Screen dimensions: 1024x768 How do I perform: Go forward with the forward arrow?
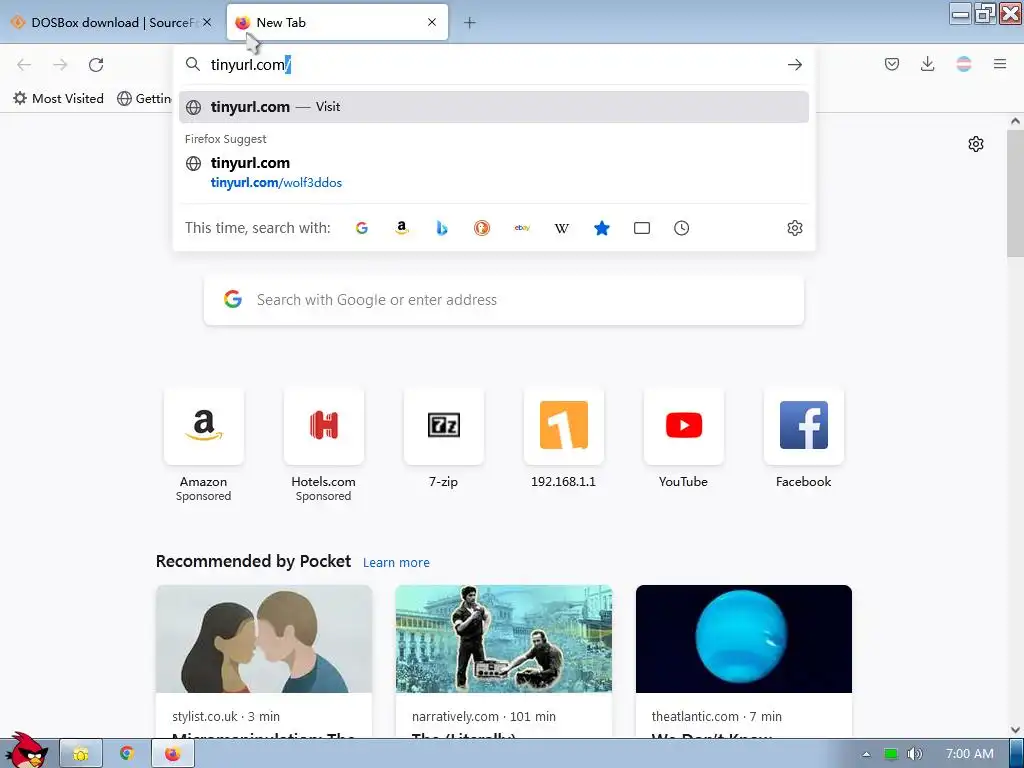coord(60,65)
